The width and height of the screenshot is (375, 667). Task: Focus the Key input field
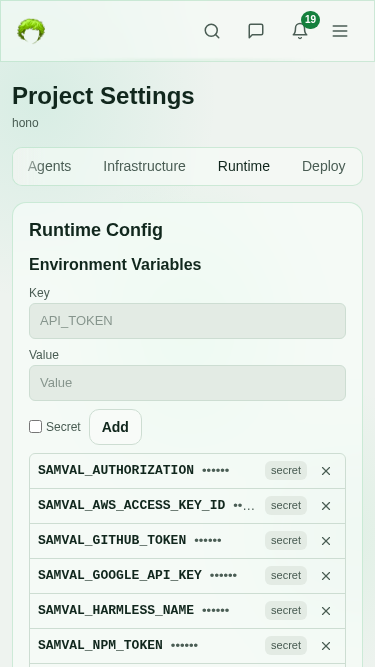[188, 321]
